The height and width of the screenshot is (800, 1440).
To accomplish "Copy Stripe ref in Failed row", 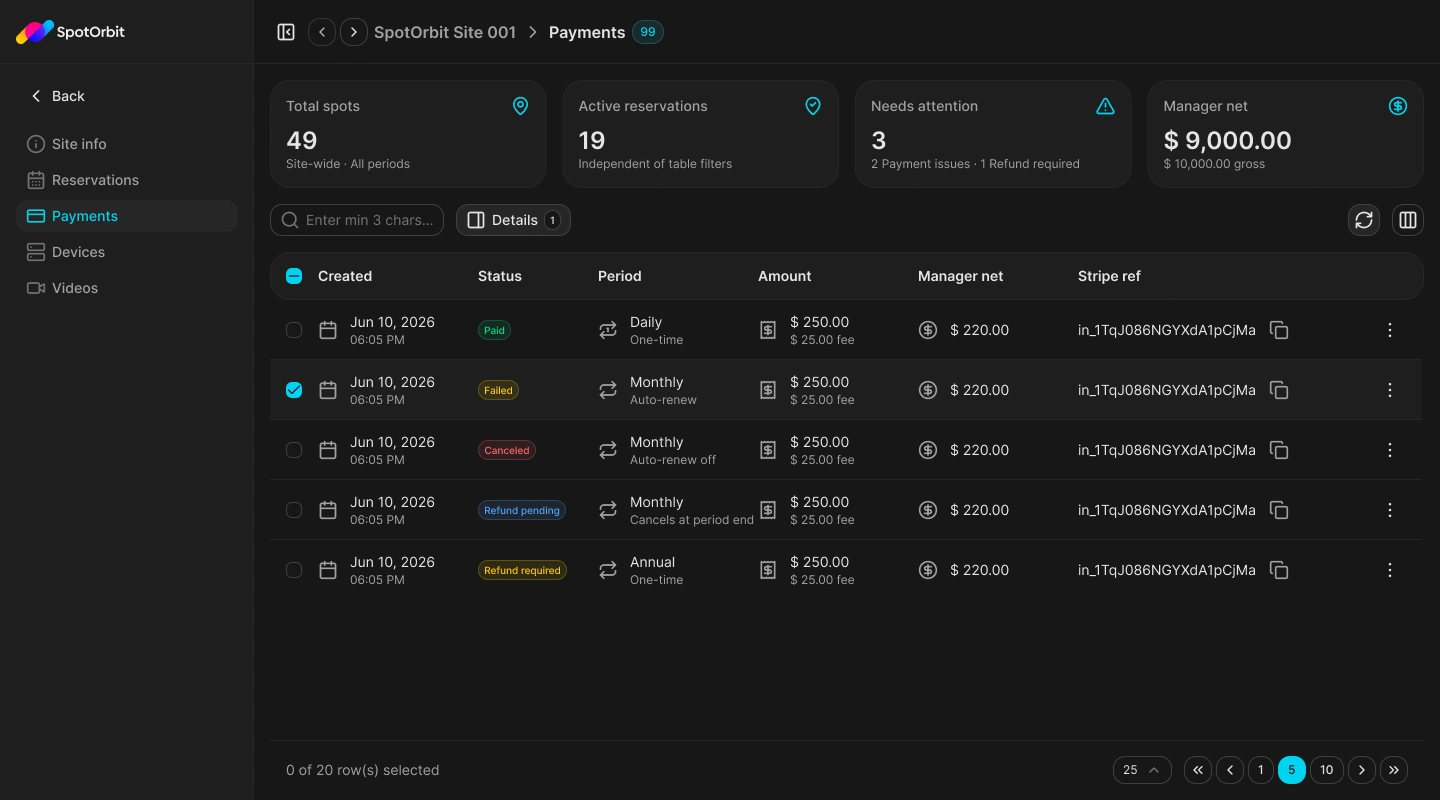I will click(1279, 390).
